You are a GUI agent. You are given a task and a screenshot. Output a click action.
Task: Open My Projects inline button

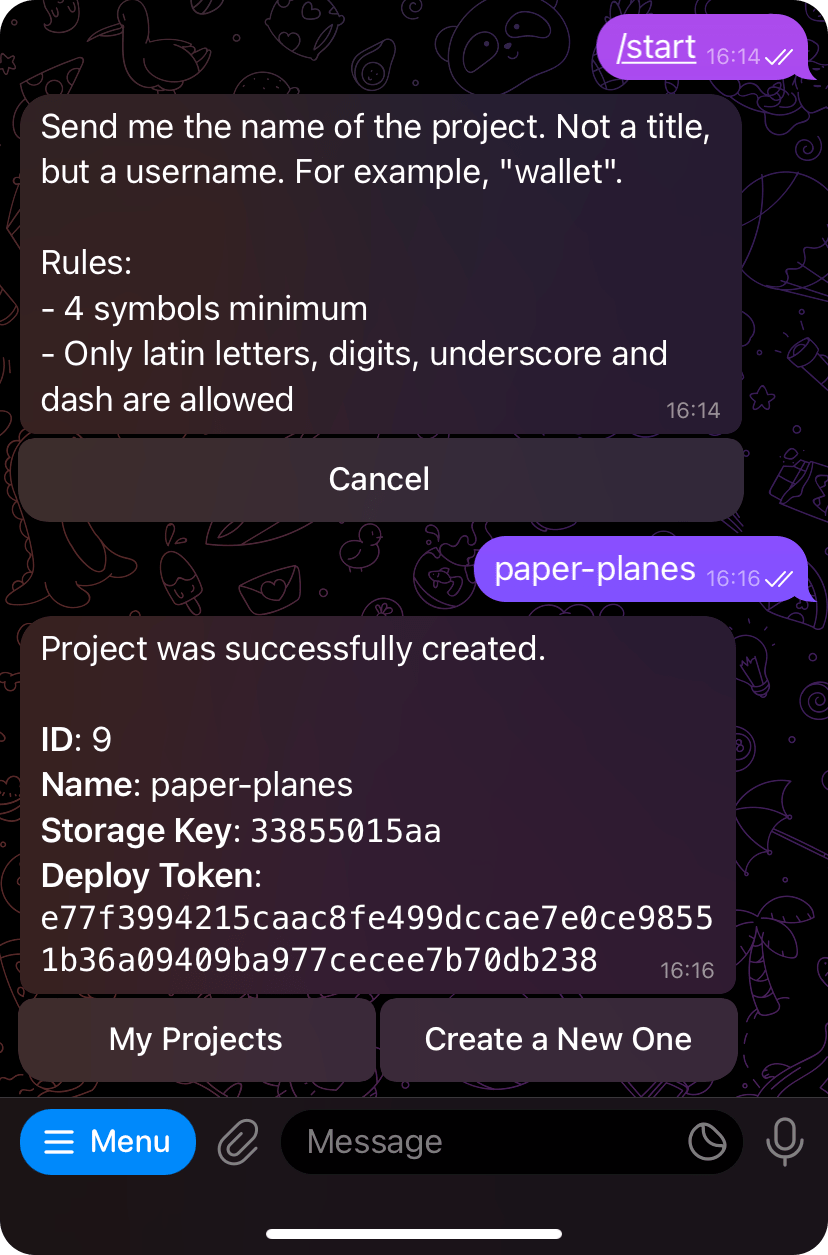pyautogui.click(x=196, y=1040)
